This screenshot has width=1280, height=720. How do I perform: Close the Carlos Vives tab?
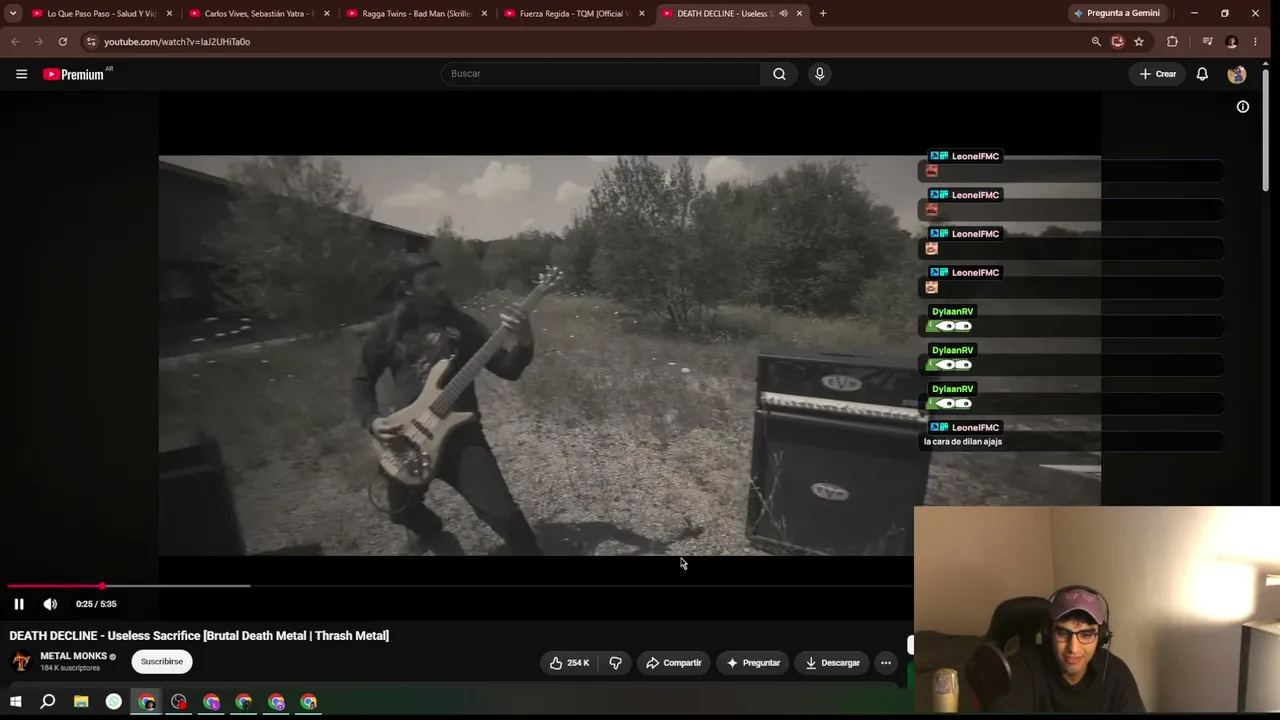(326, 14)
